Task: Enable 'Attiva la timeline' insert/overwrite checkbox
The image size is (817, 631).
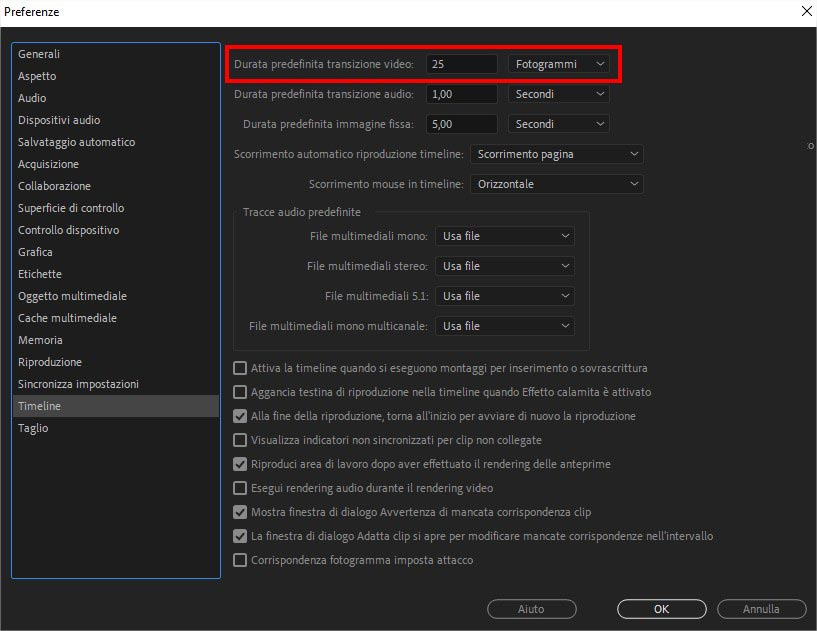Action: pyautogui.click(x=240, y=368)
